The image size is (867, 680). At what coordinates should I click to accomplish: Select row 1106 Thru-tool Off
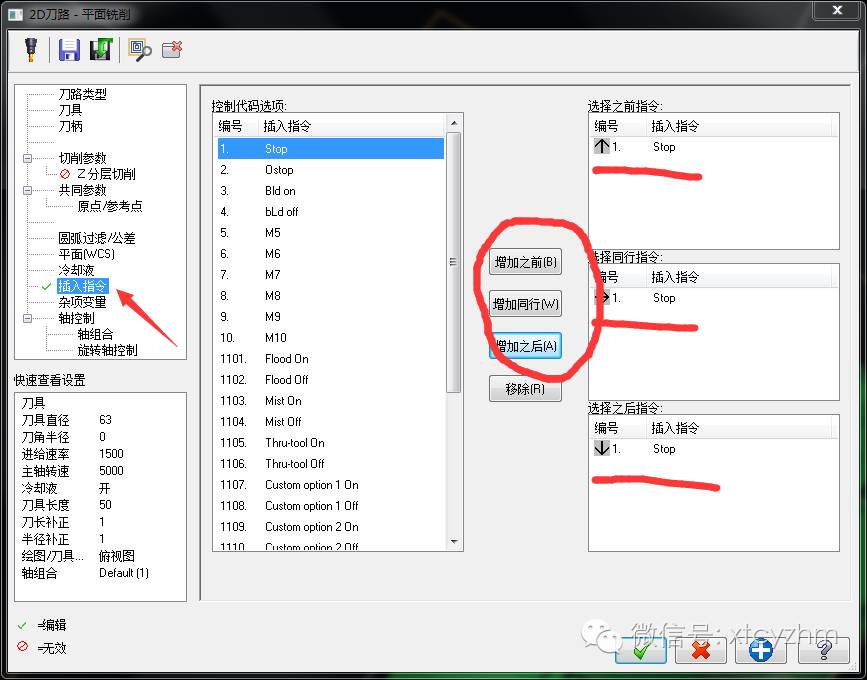[331, 464]
